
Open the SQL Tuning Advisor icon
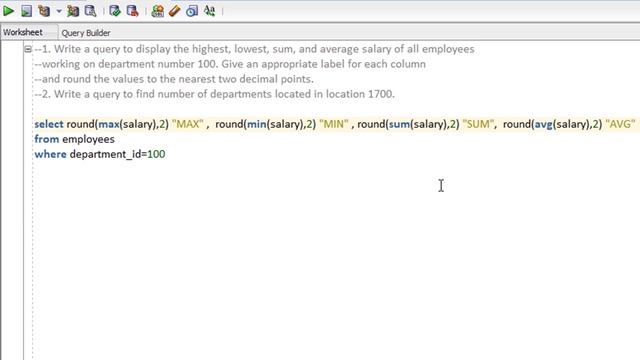point(91,11)
